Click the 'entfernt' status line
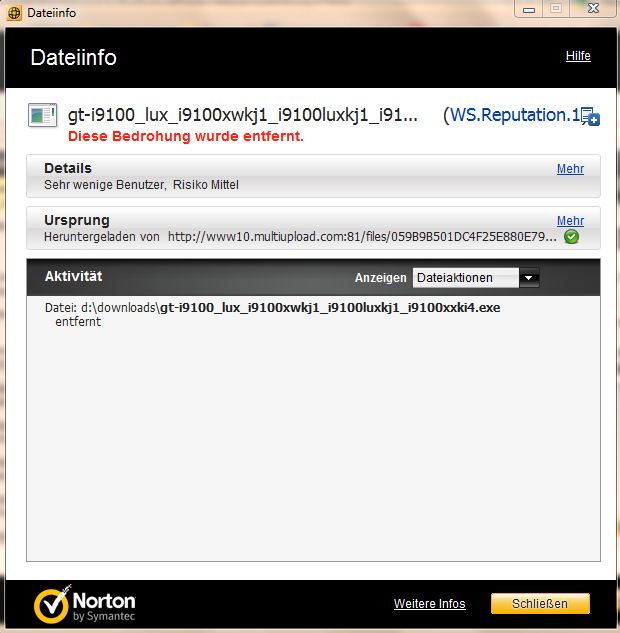 78,322
